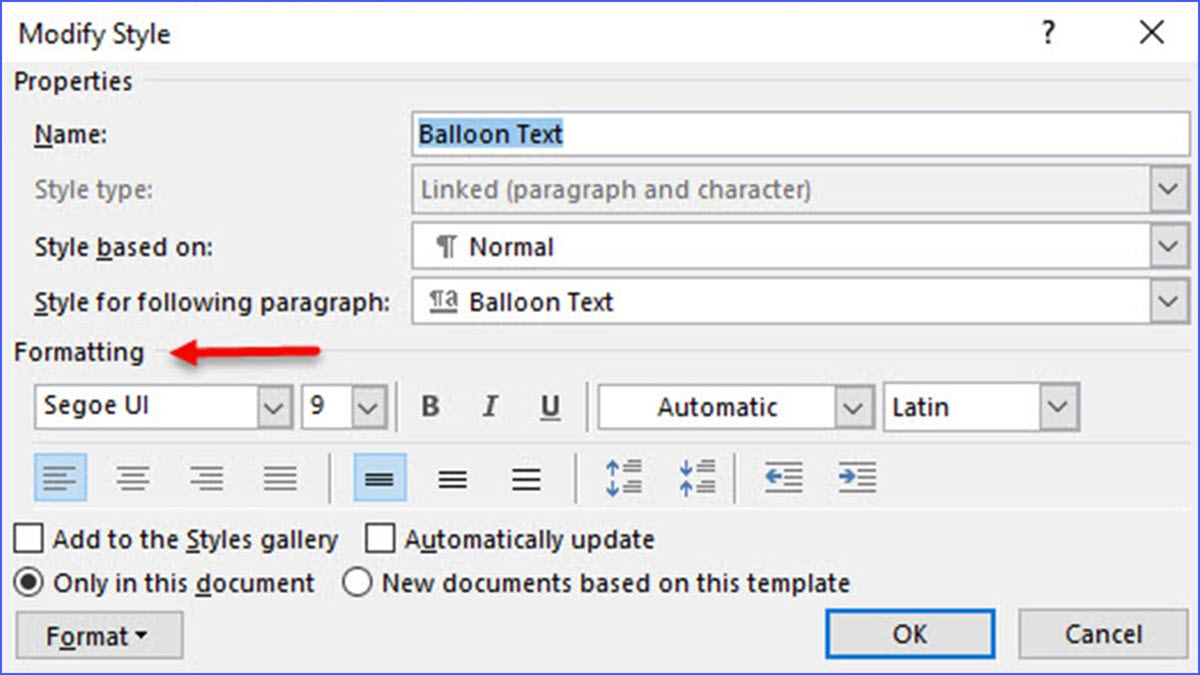Increase paragraph indent

(856, 477)
